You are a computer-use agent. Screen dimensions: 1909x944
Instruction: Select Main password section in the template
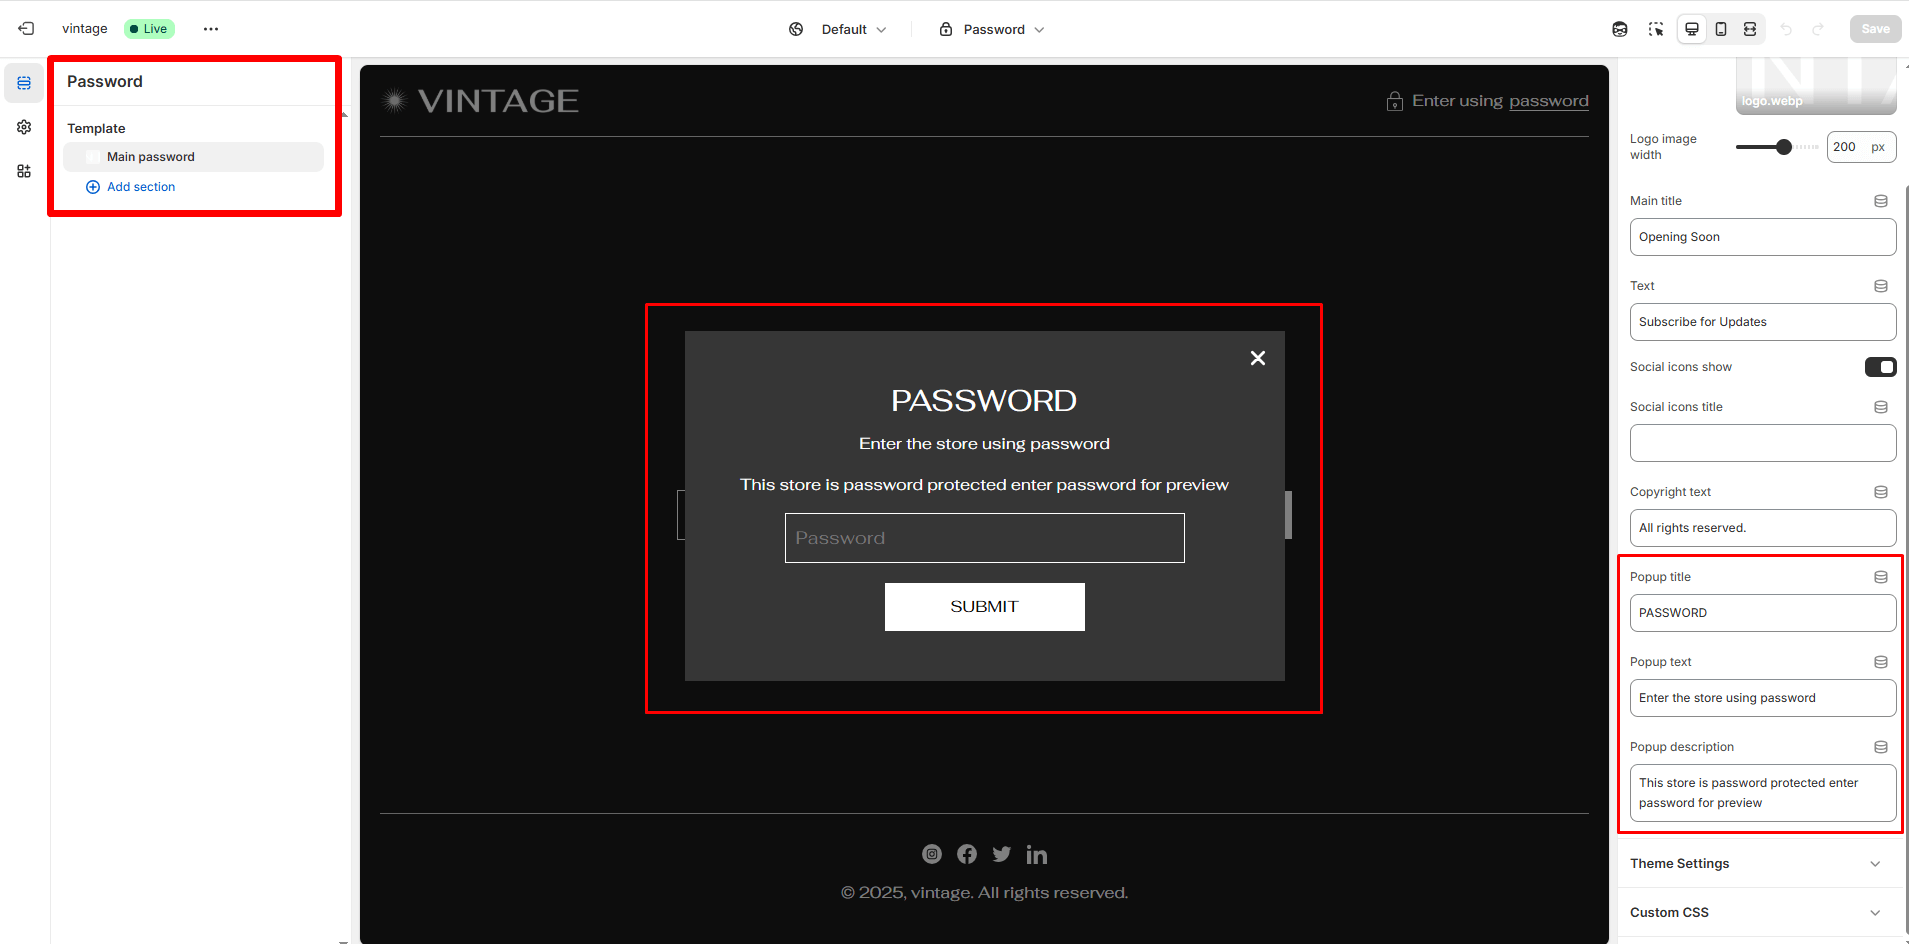tap(151, 157)
